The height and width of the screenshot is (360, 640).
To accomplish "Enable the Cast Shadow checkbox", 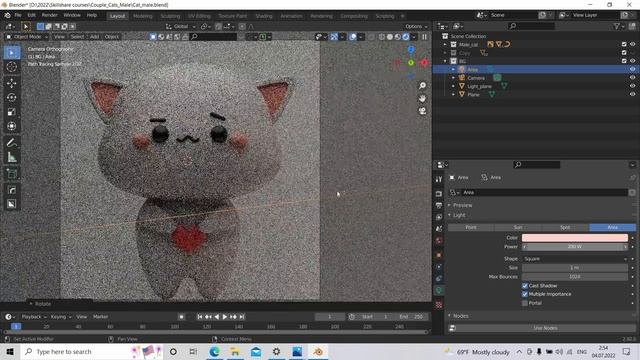I will click(525, 286).
